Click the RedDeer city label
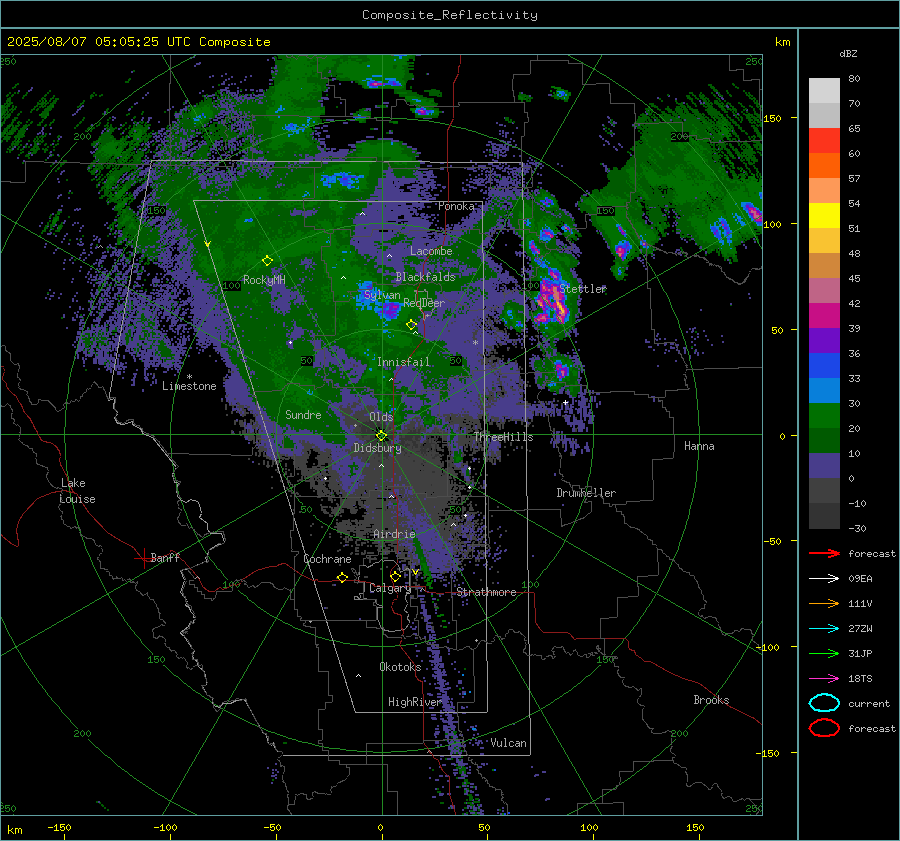The width and height of the screenshot is (900, 841). 424,303
